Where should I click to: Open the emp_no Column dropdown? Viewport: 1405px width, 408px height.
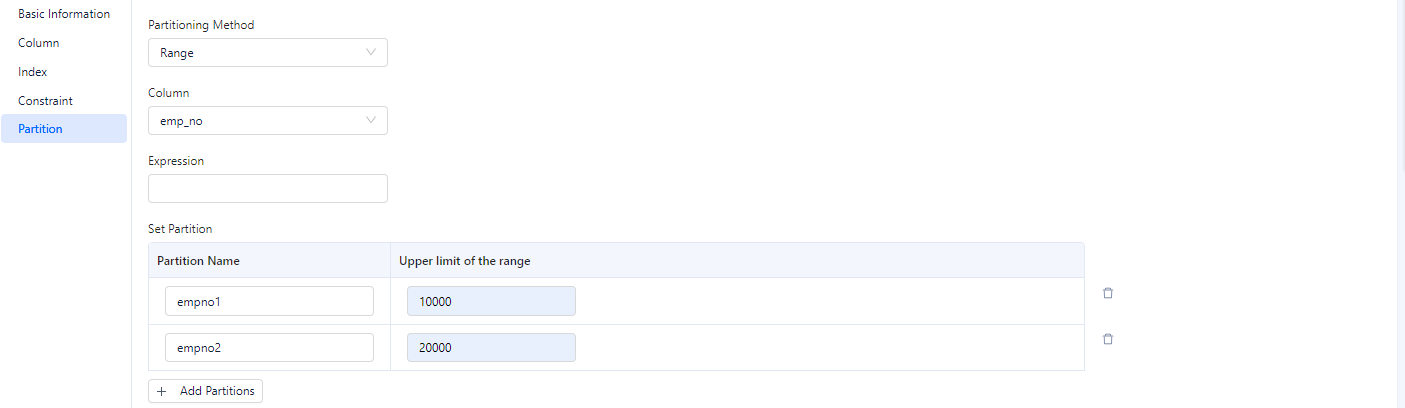(267, 121)
